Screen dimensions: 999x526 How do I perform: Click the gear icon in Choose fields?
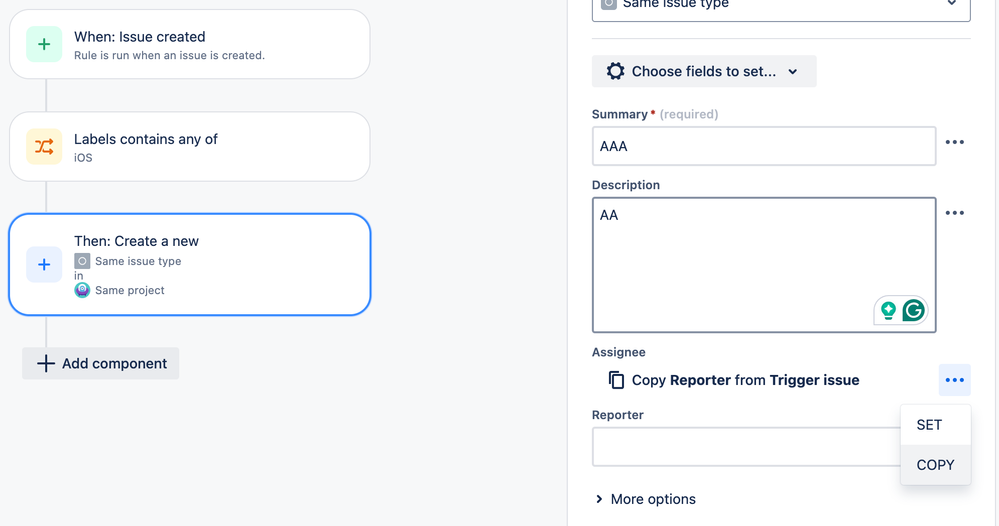pos(615,71)
